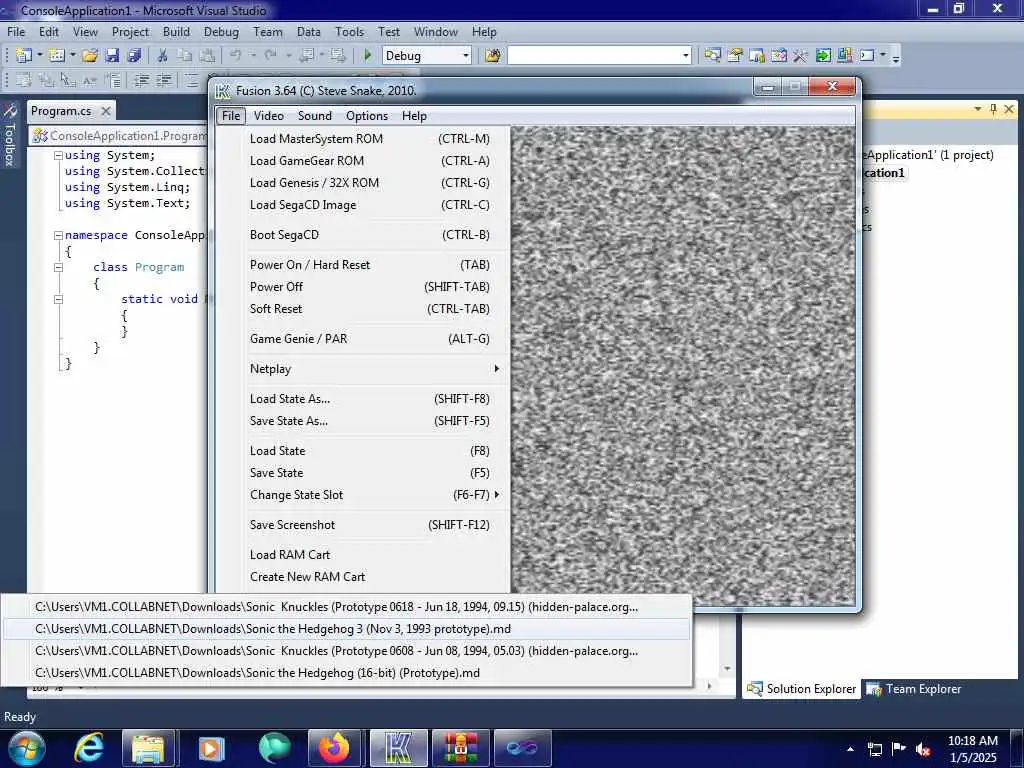This screenshot has height=768, width=1024.
Task: Click muted volume tray icon
Action: tap(923, 750)
